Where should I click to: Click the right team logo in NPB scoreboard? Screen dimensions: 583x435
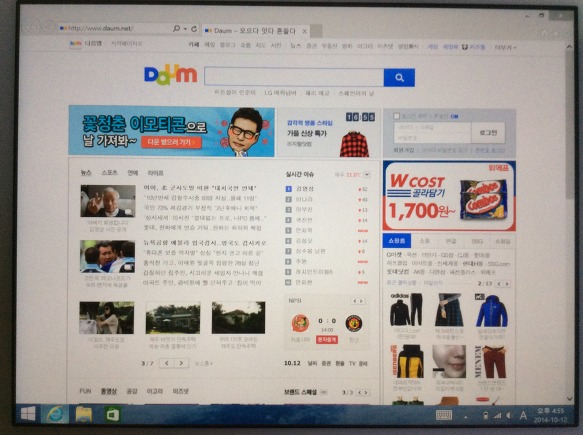click(354, 323)
